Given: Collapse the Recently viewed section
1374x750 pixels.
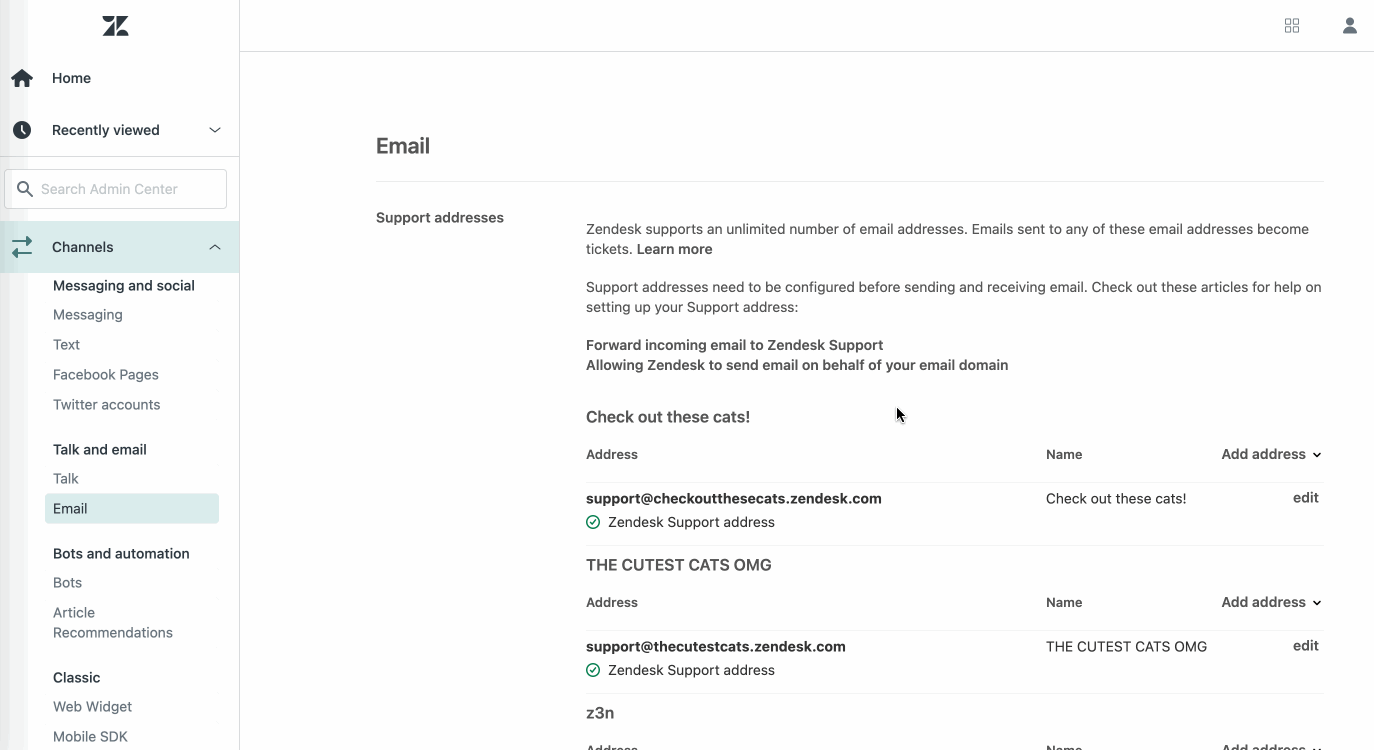Looking at the screenshot, I should [214, 129].
